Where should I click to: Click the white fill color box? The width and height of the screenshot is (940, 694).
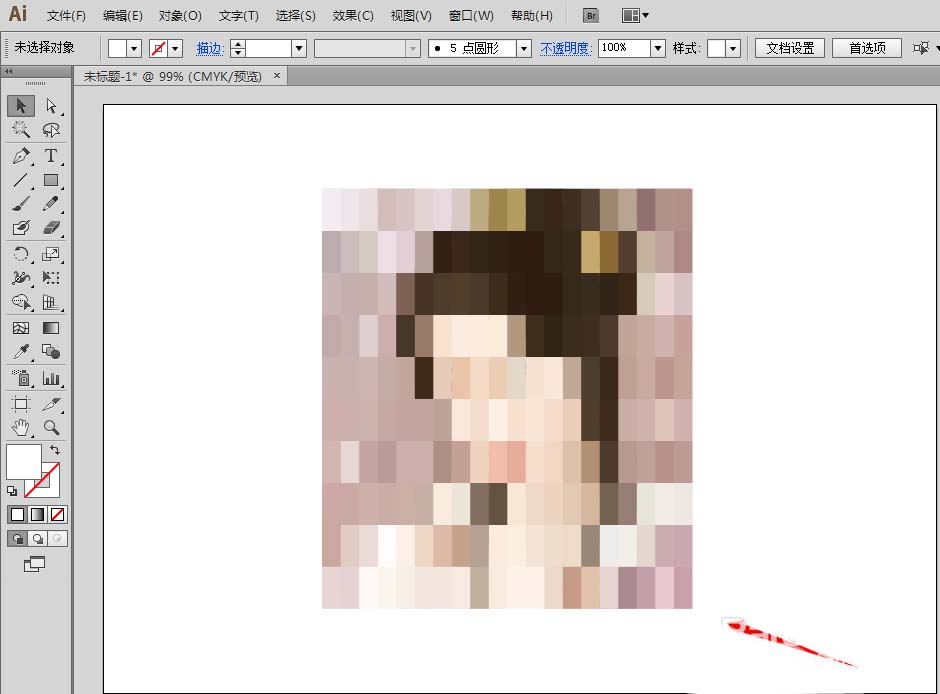coord(23,461)
